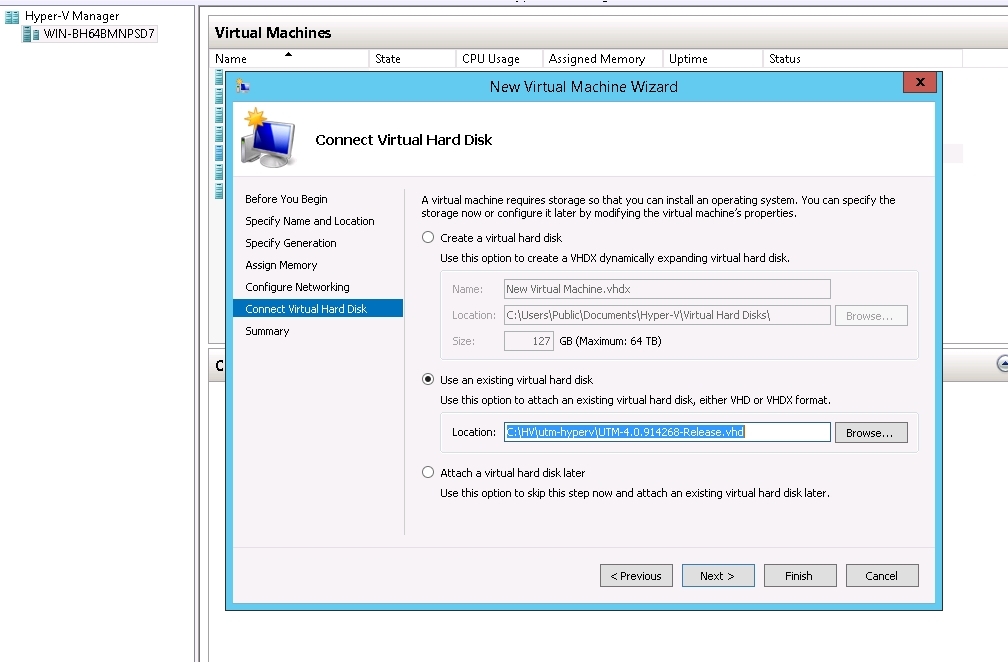This screenshot has width=1008, height=662.
Task: Cancel the wizard
Action: [x=882, y=576]
